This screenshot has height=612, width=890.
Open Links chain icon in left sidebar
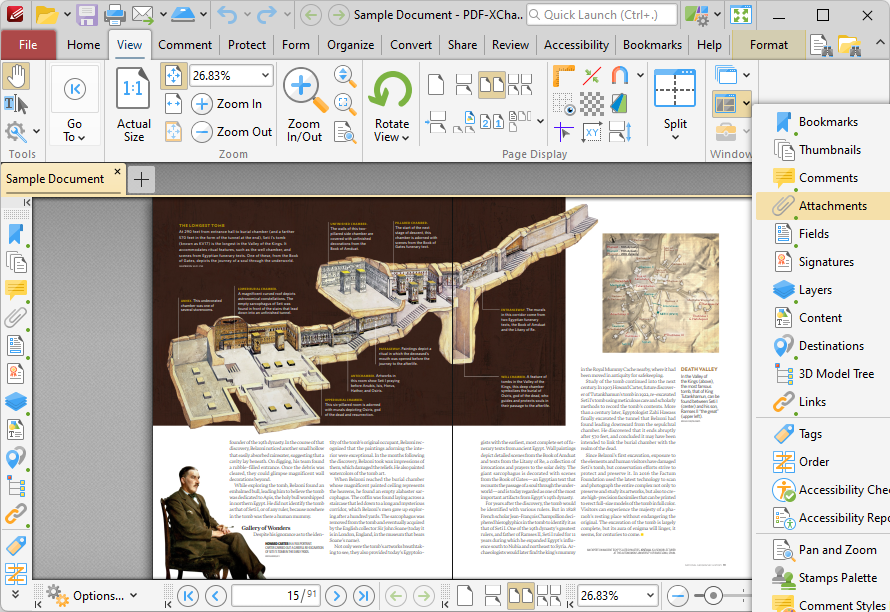16,514
